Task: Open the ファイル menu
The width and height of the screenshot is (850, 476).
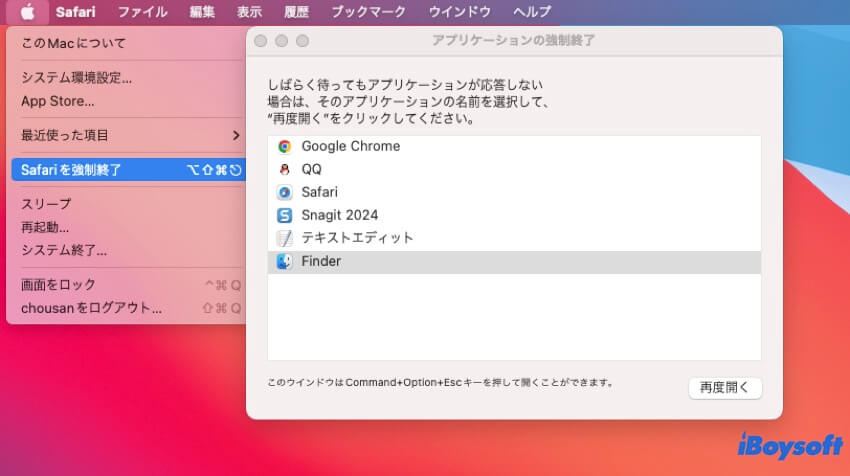Action: pyautogui.click(x=143, y=11)
